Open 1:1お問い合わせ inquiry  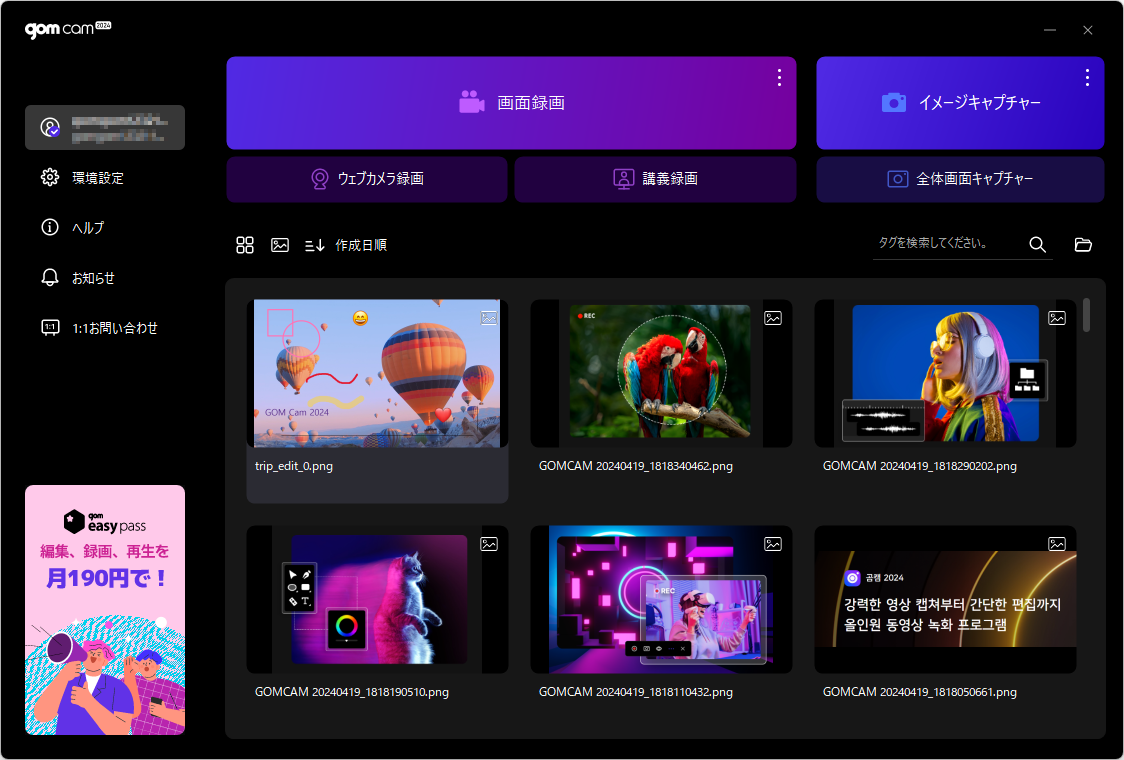click(114, 328)
